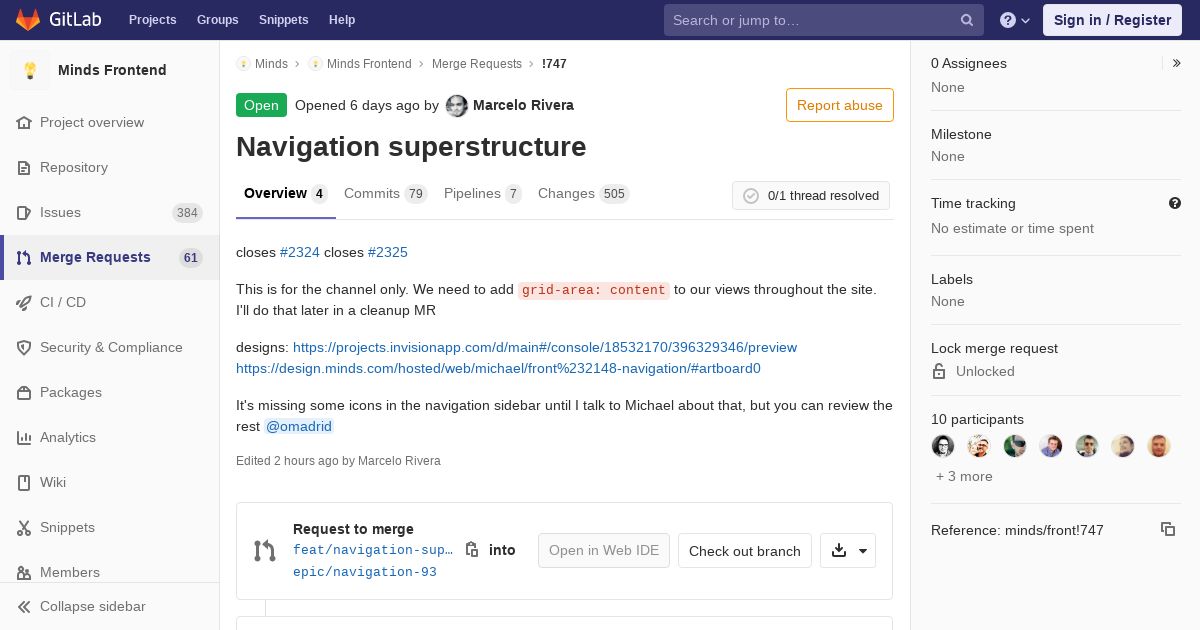The image size is (1200, 630).
Task: Open the Help top menu item
Action: 342,20
